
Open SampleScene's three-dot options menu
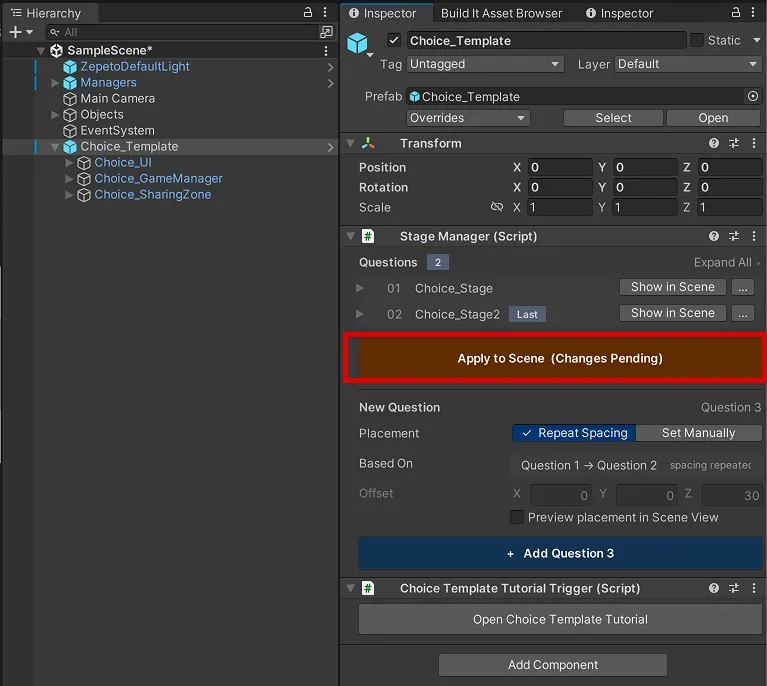tap(326, 50)
